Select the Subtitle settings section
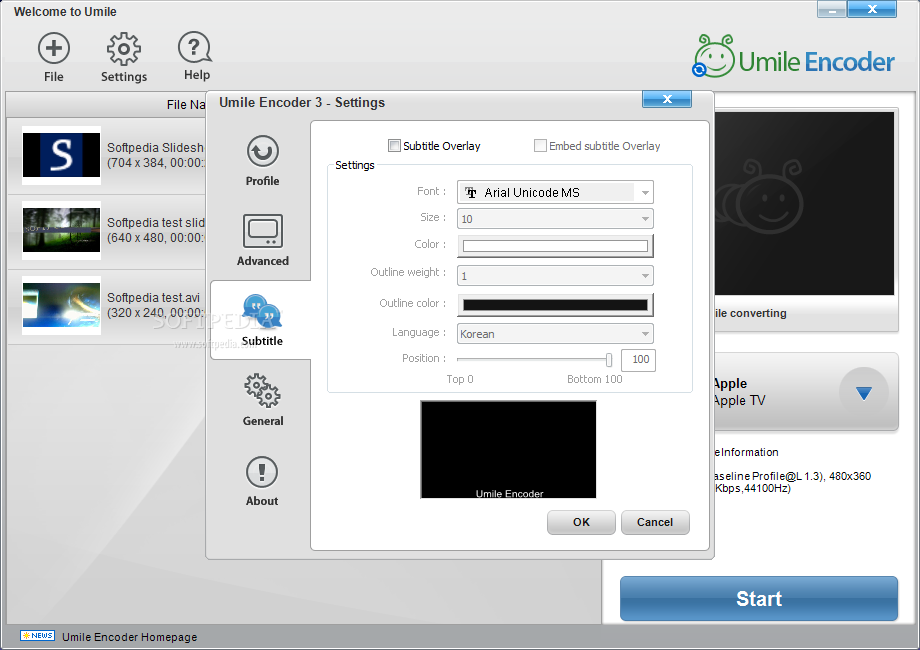The width and height of the screenshot is (920, 650). [x=262, y=320]
